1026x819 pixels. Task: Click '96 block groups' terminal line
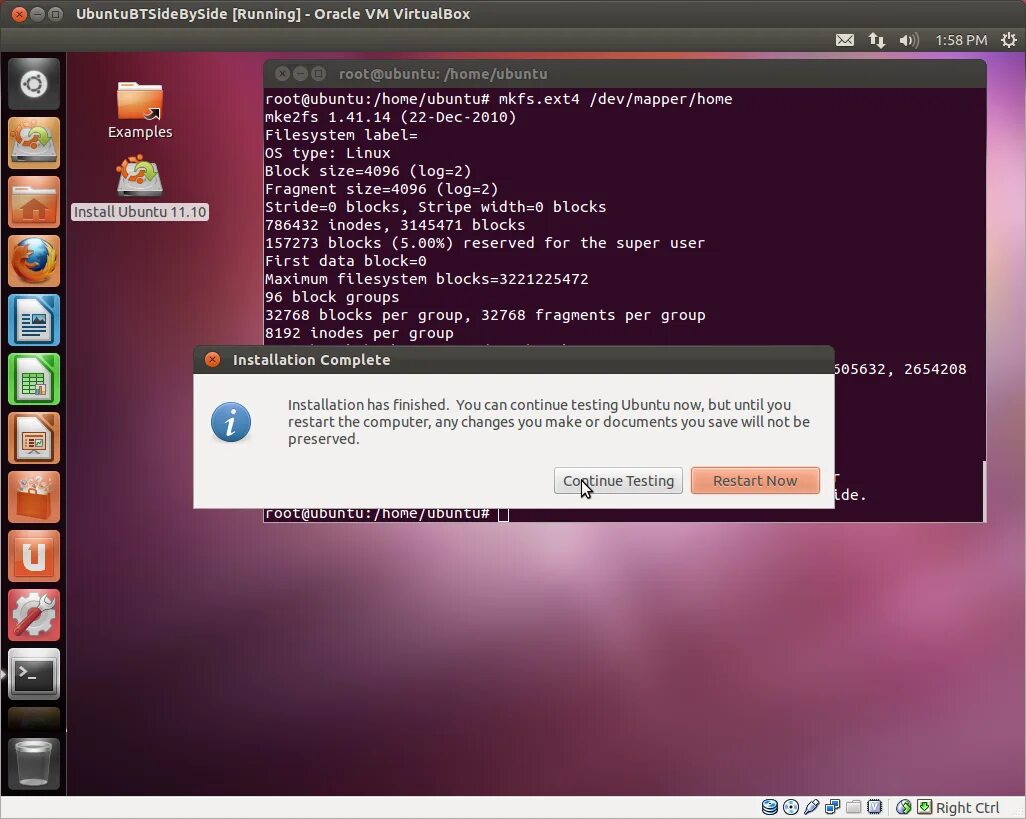pyautogui.click(x=332, y=297)
